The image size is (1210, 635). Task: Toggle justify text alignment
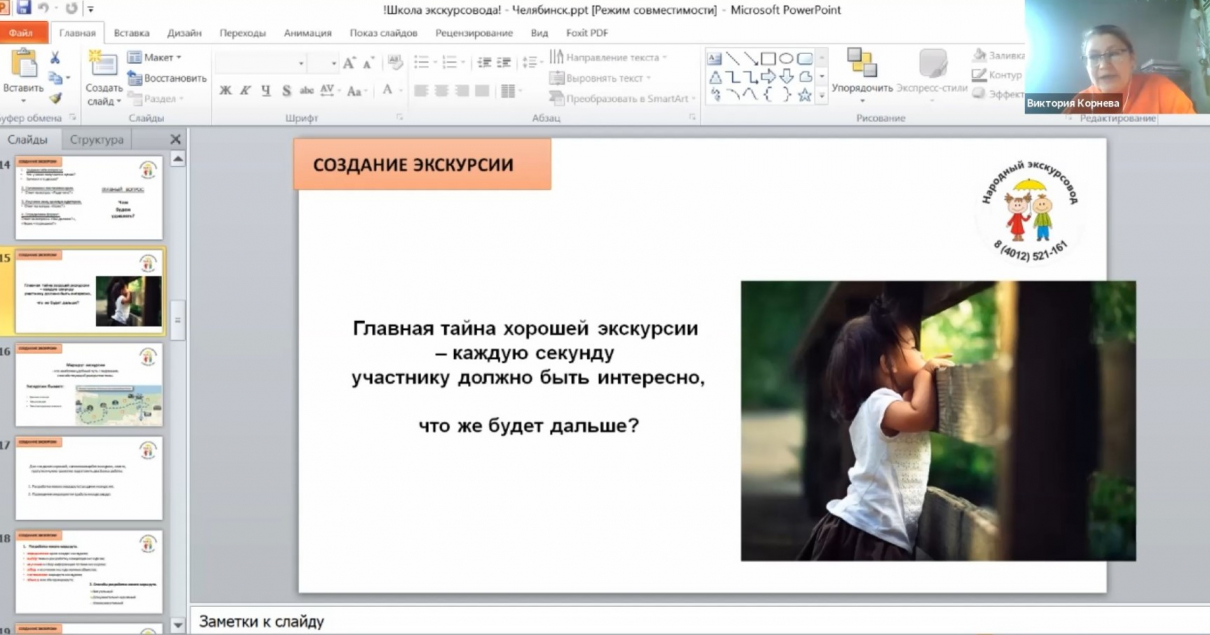tap(483, 91)
